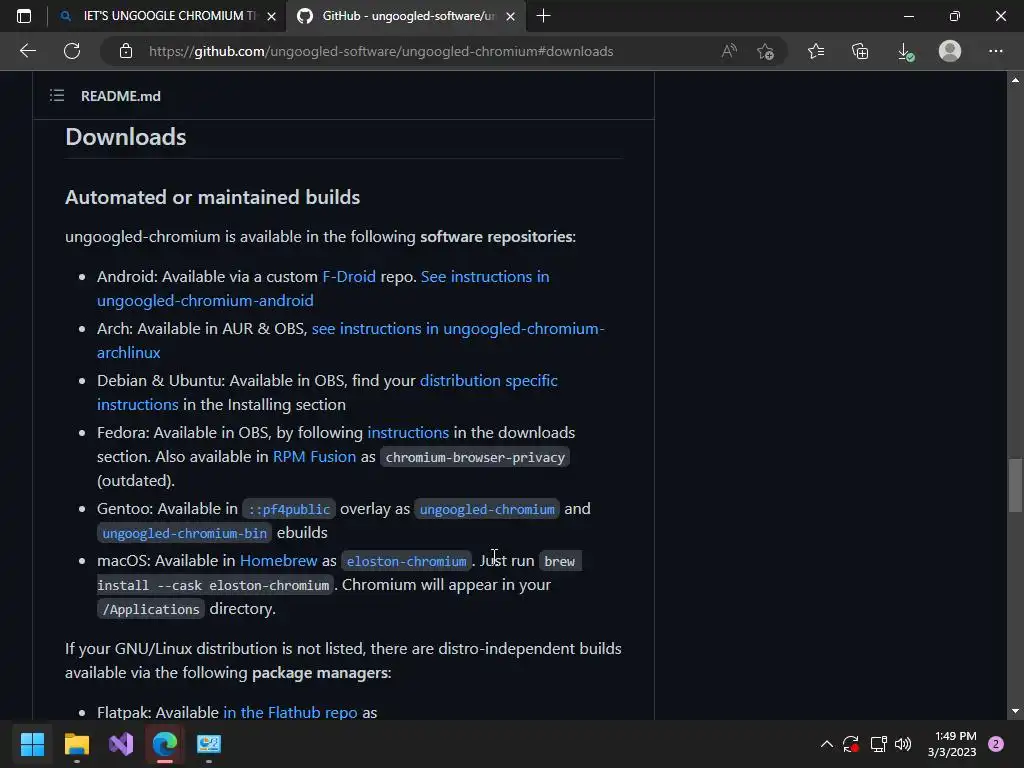Open ungoogled-chromium-bin ebuild link
Viewport: 1024px width, 768px height.
tap(185, 534)
